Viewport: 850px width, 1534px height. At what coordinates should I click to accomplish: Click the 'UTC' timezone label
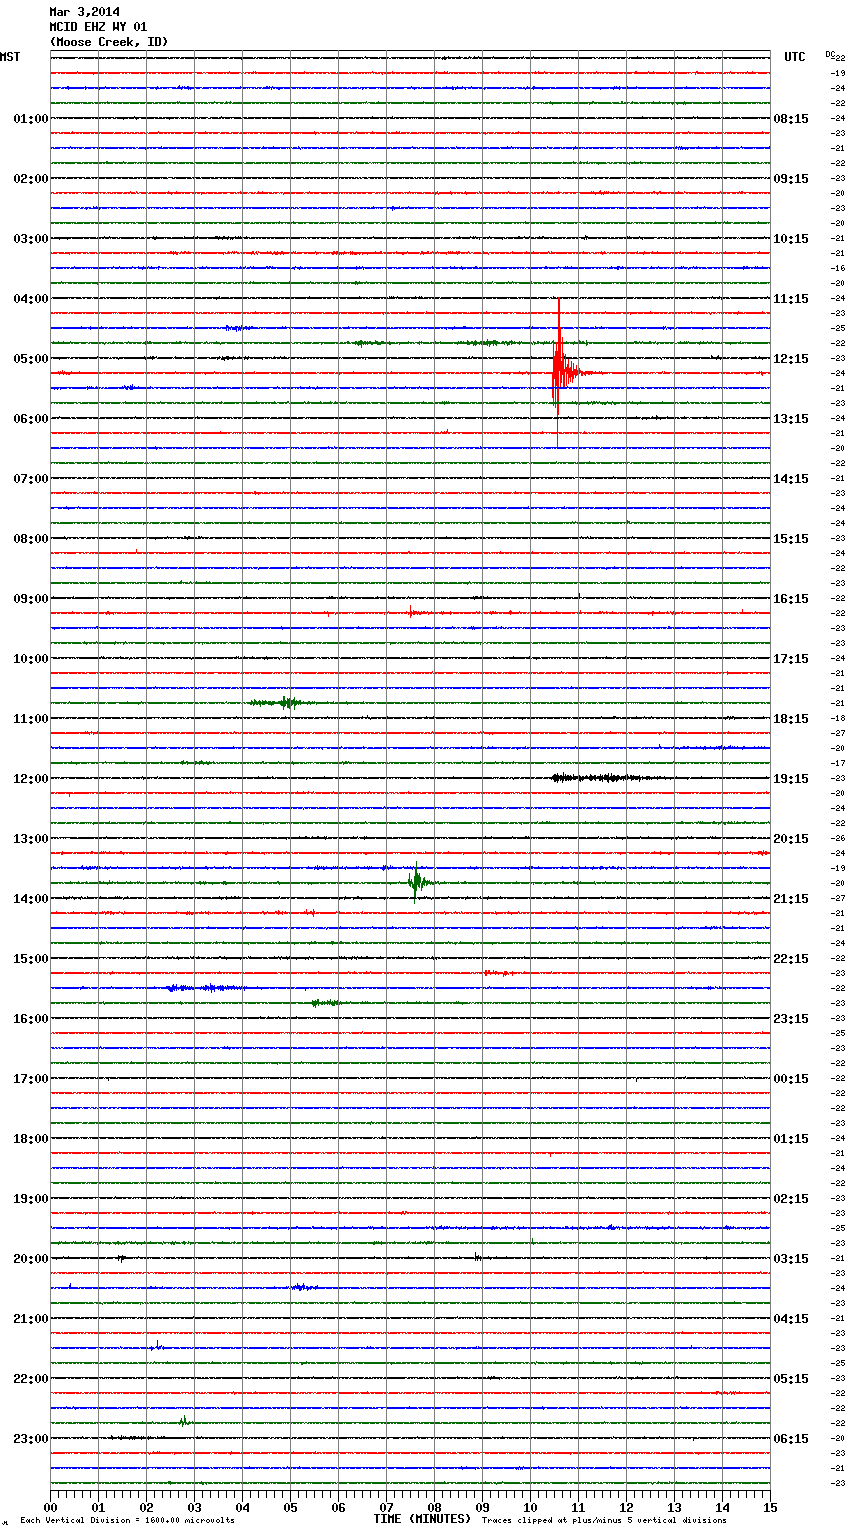point(794,57)
